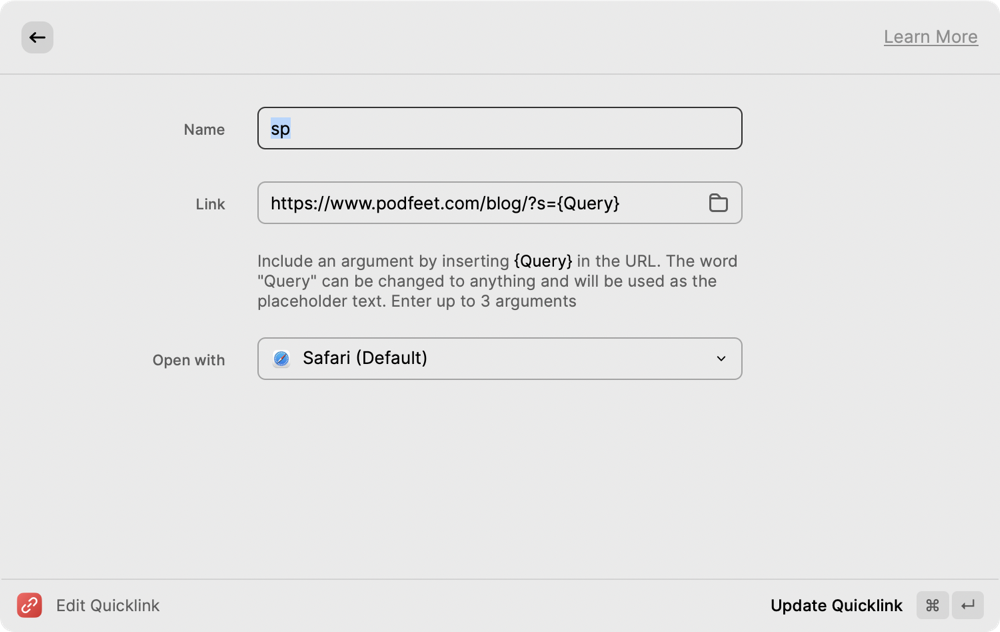Open the Learn More link
The image size is (1000, 632).
(930, 37)
